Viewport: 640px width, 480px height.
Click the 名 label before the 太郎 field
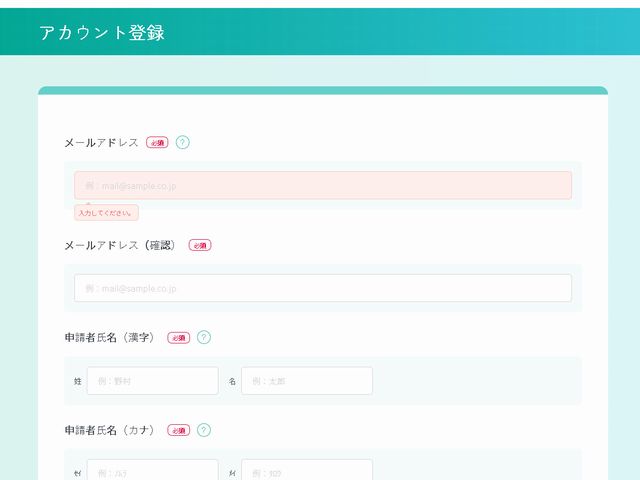tap(232, 382)
